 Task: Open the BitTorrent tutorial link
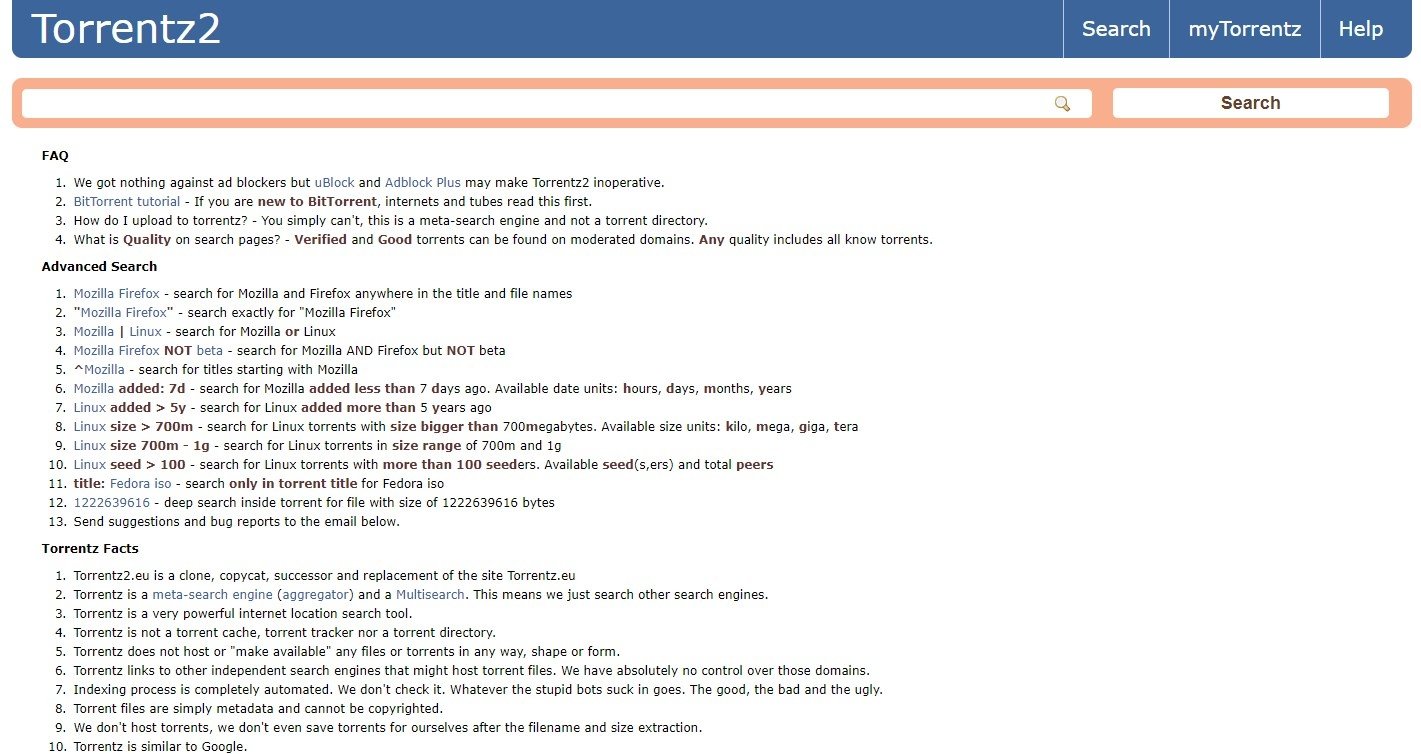tap(127, 202)
